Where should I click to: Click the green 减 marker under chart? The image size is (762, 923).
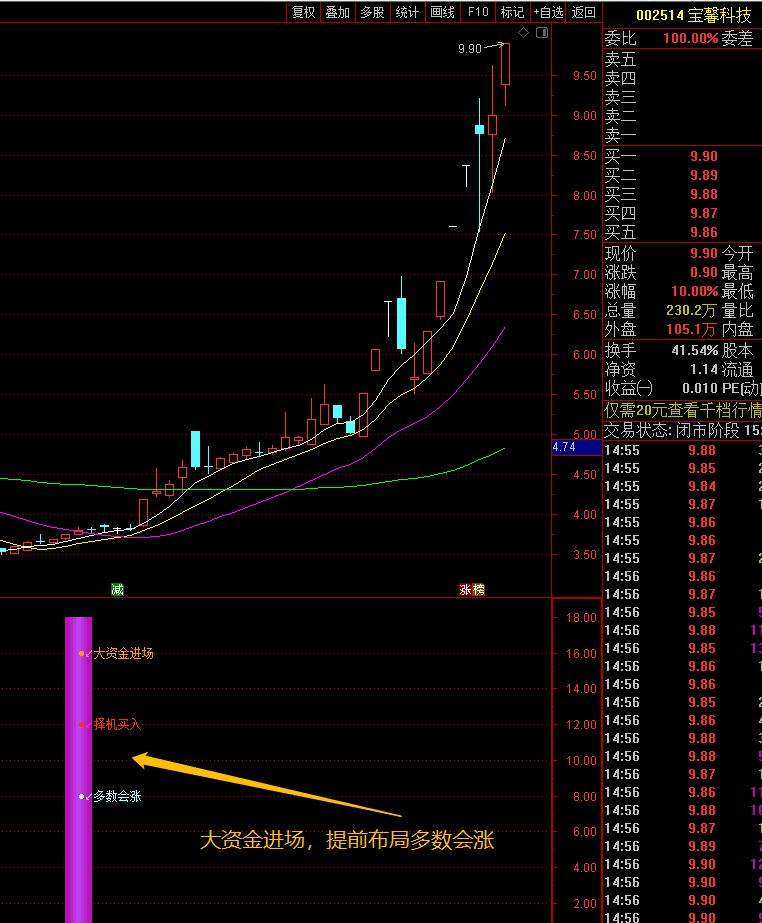click(117, 589)
